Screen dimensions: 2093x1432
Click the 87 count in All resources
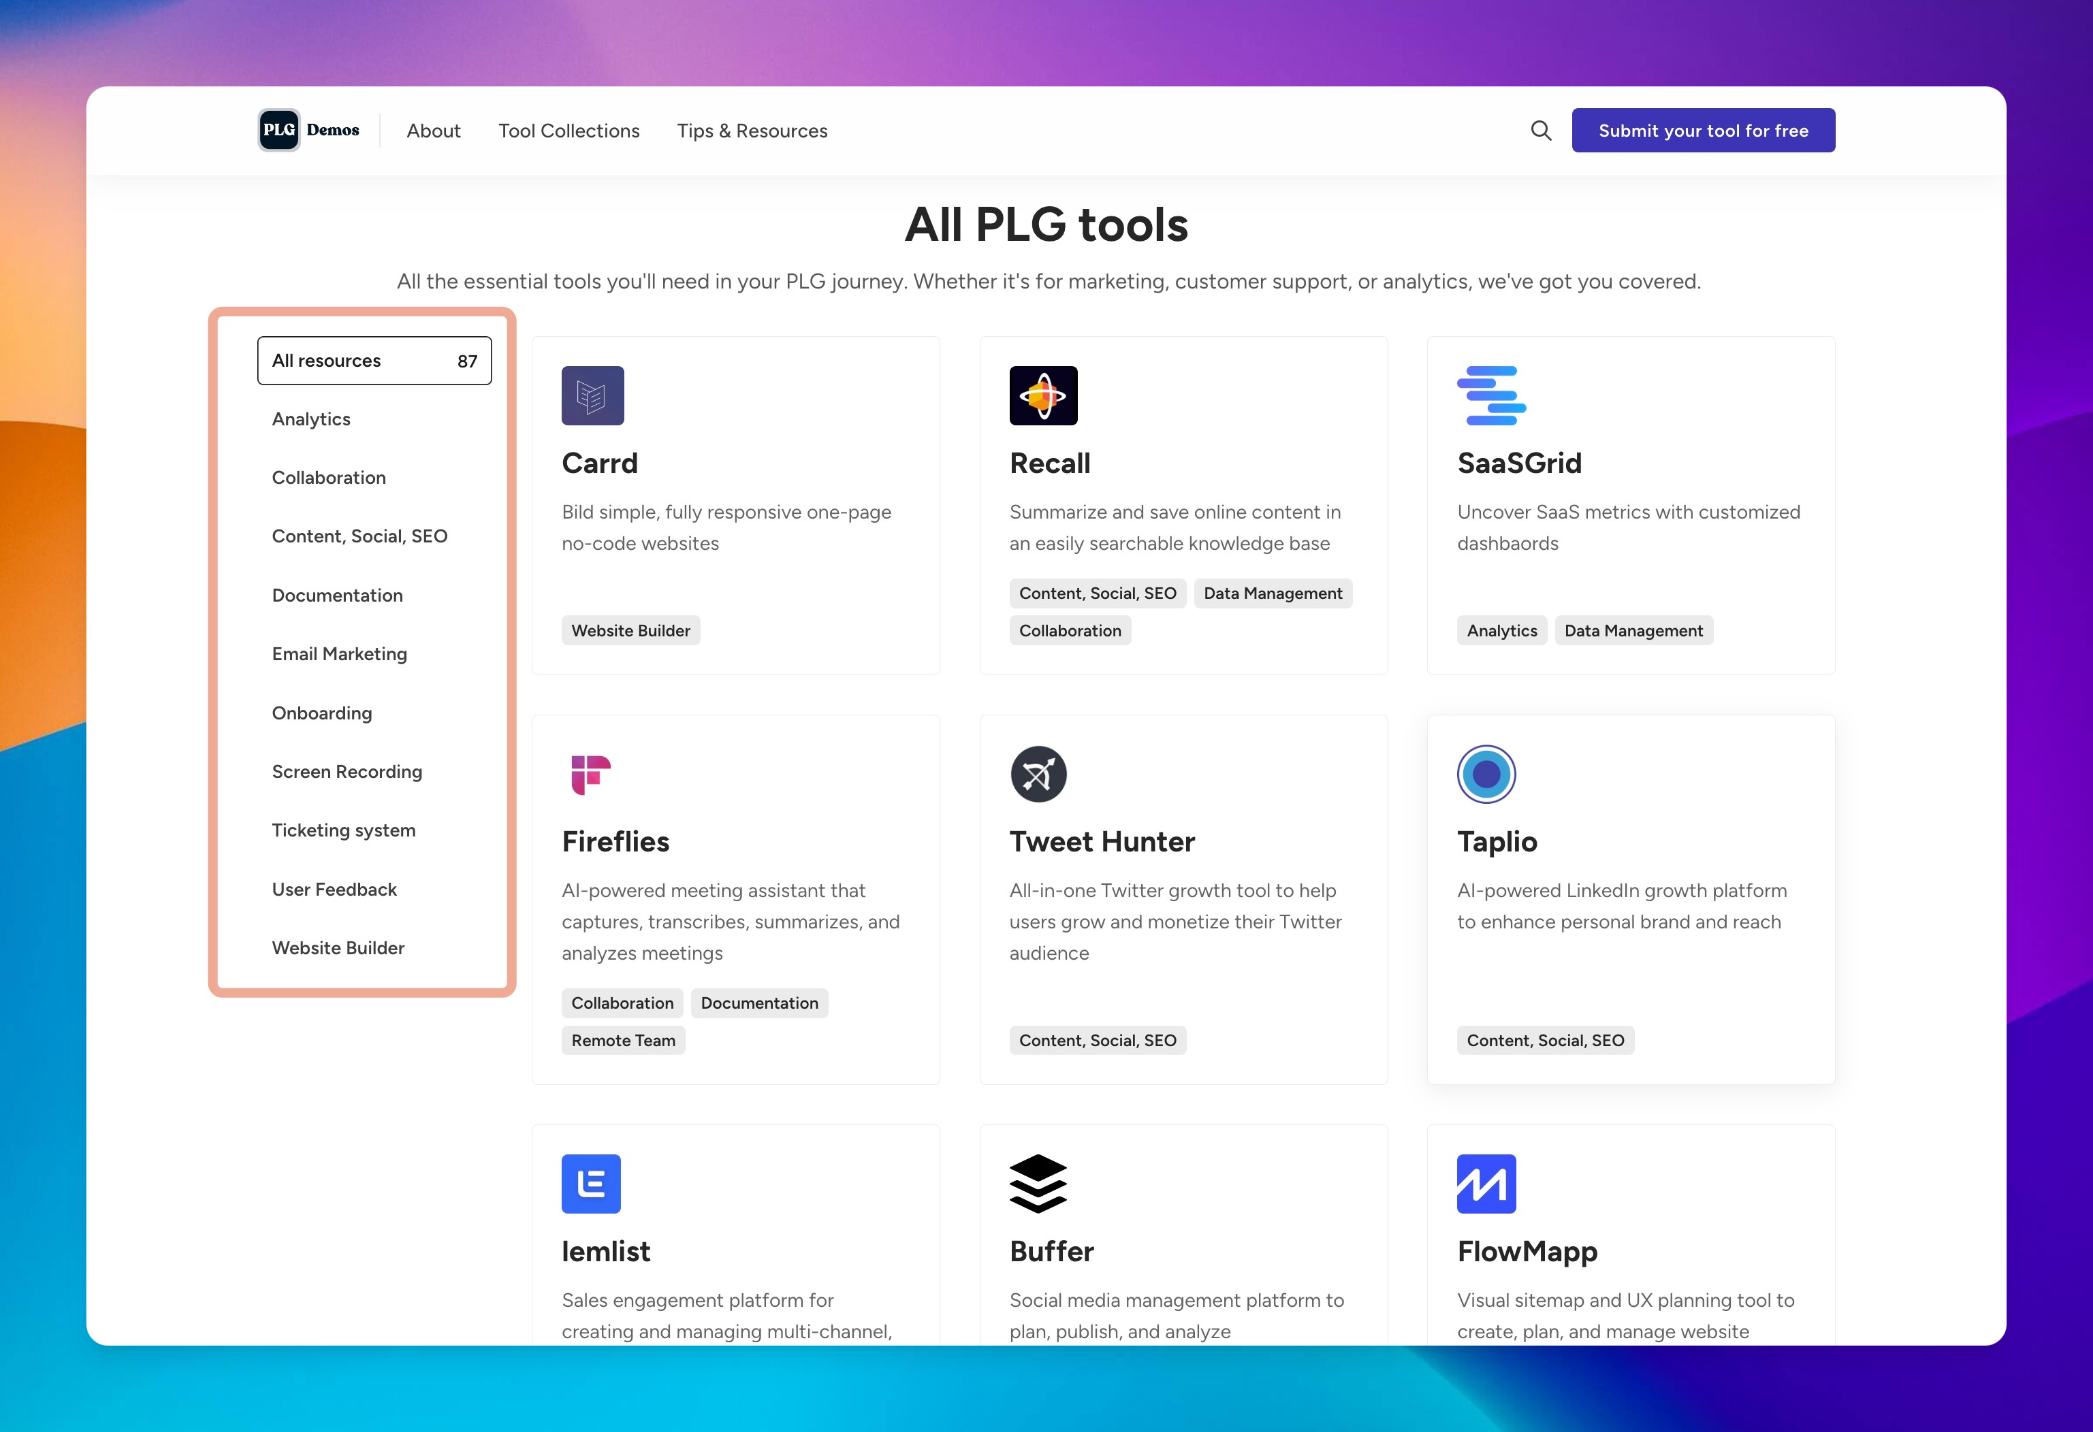click(x=467, y=361)
